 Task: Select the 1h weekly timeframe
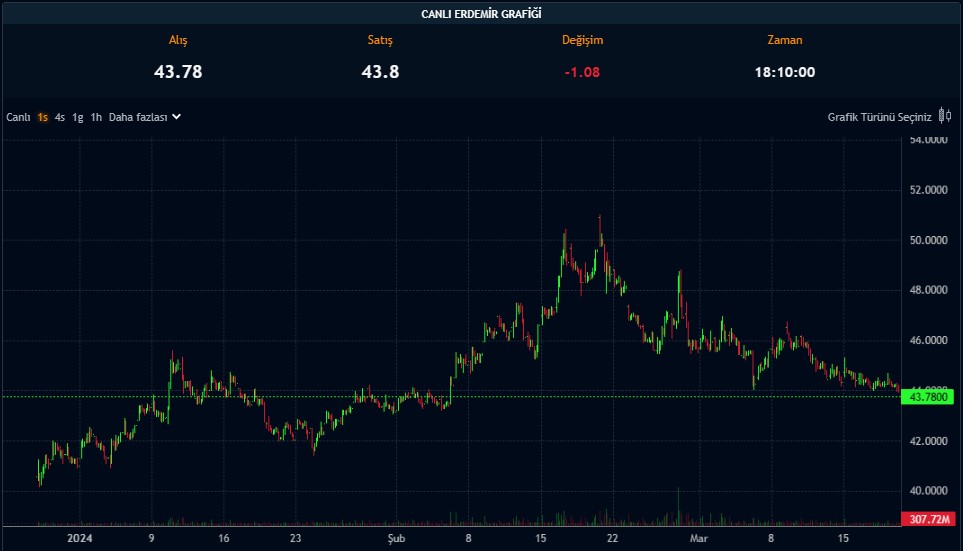coord(96,117)
